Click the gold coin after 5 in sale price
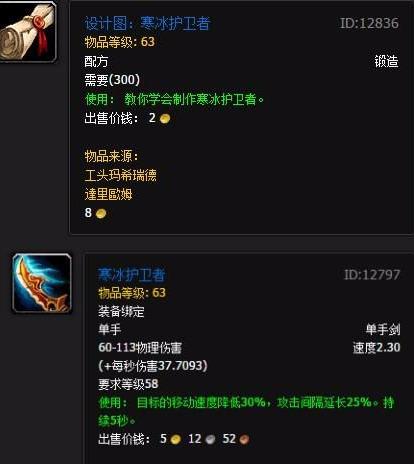The width and height of the screenshot is (414, 464). 176,439
